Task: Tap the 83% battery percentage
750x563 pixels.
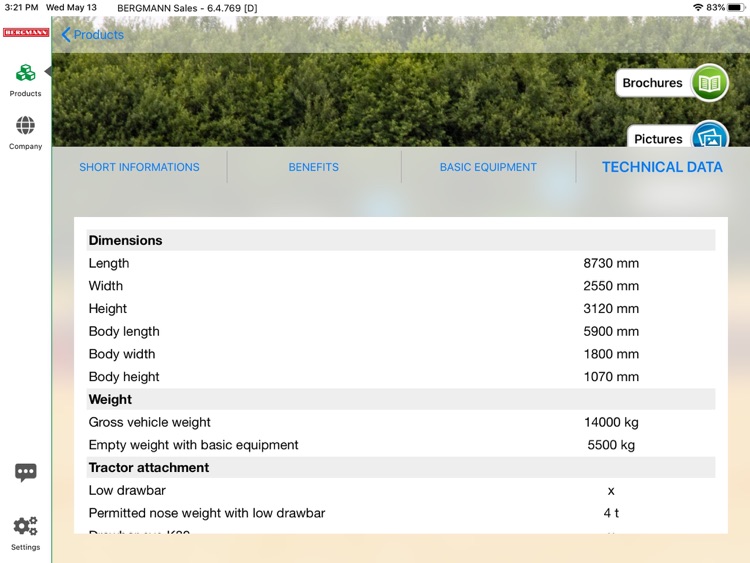Action: tap(715, 7)
